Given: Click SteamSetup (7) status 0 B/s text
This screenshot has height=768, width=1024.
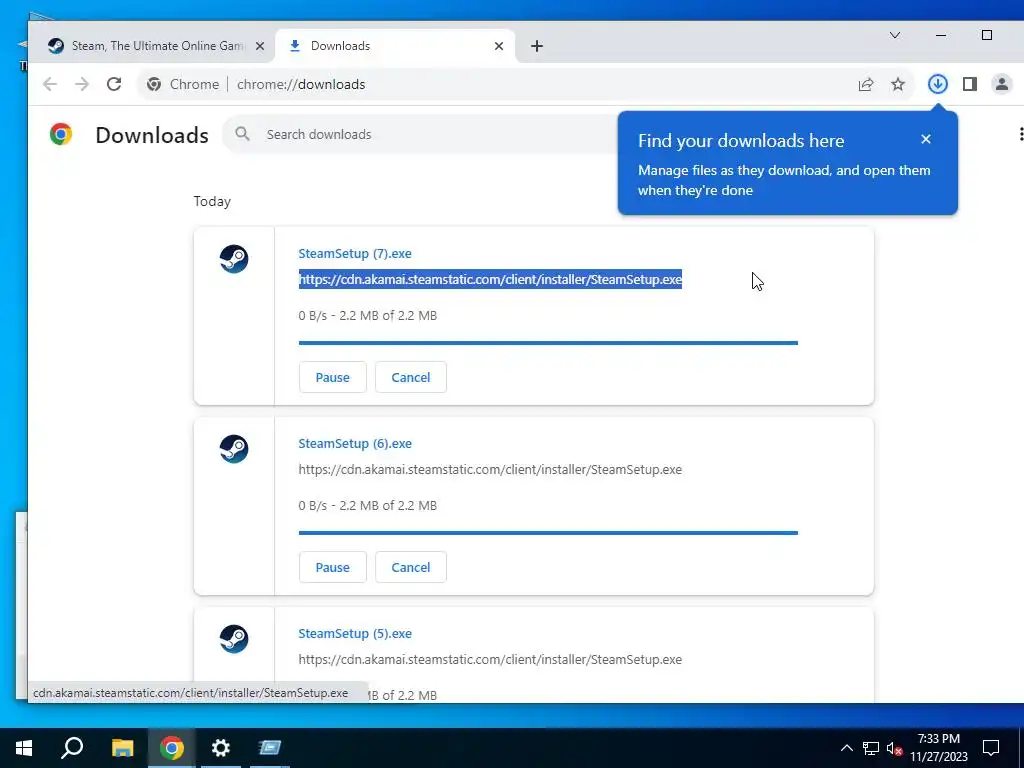Looking at the screenshot, I should 368,315.
